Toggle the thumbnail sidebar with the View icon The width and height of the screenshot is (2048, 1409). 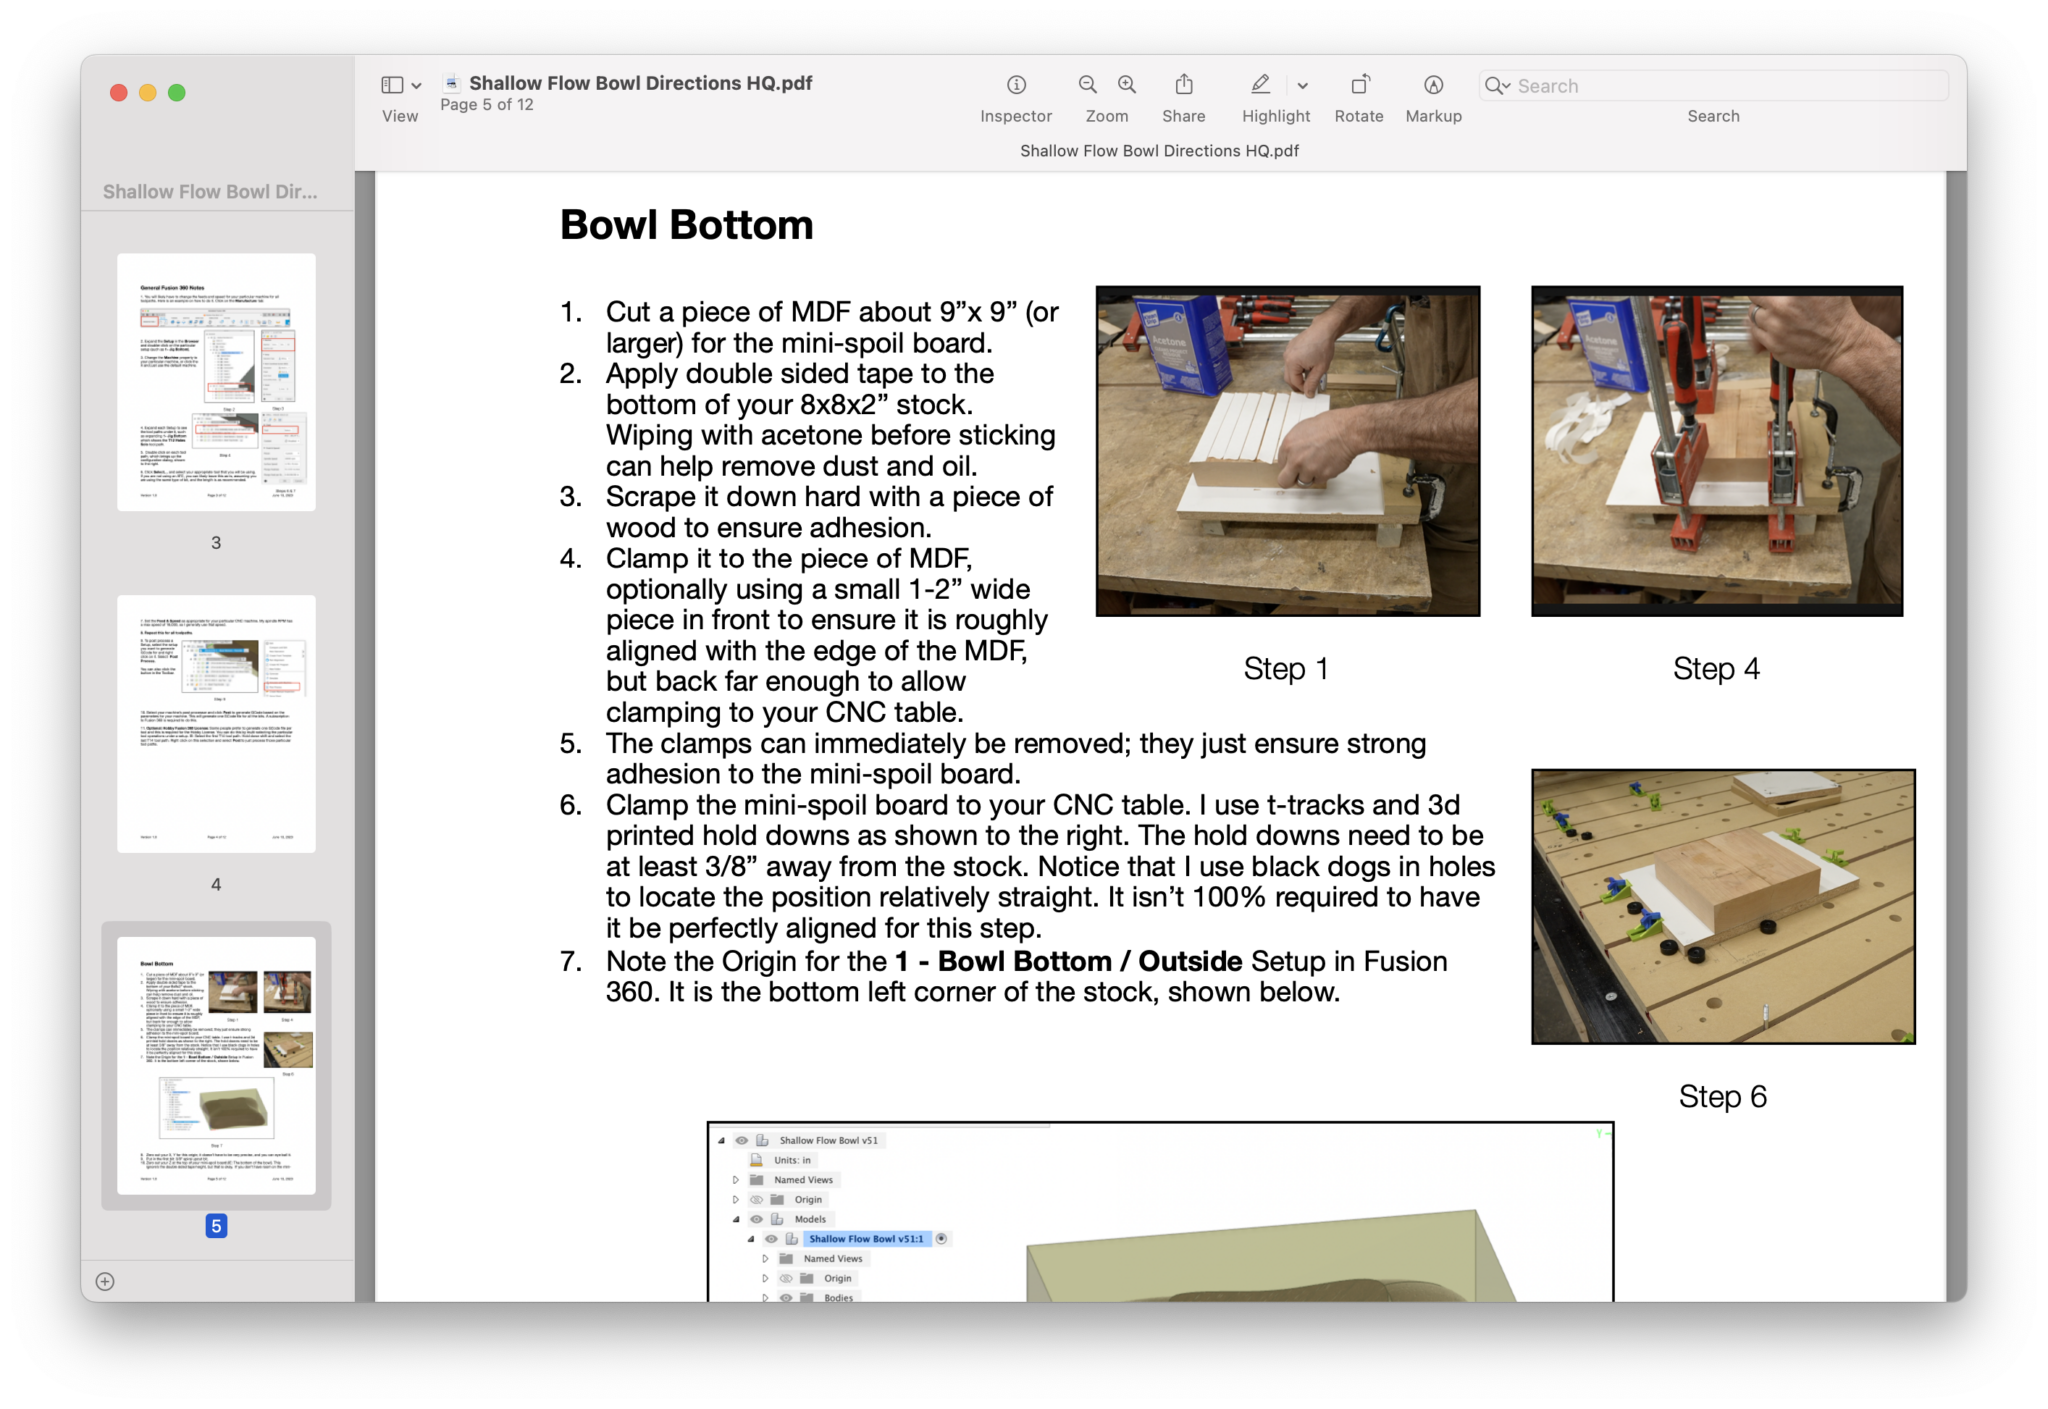(390, 85)
